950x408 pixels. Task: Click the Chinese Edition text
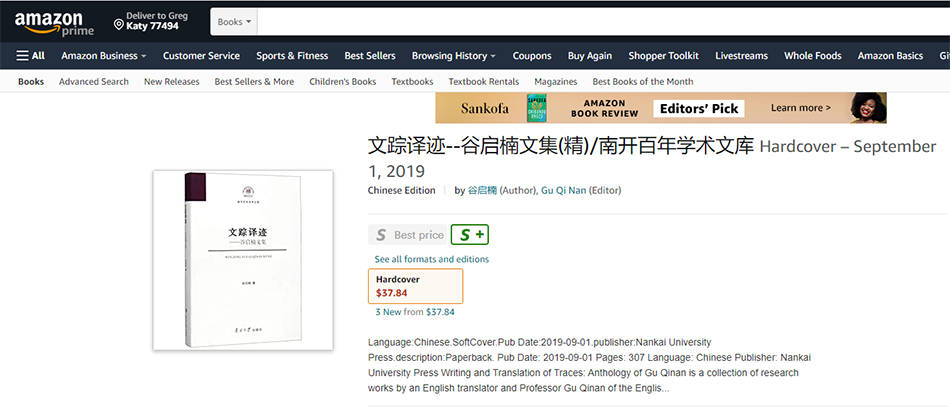(x=401, y=190)
